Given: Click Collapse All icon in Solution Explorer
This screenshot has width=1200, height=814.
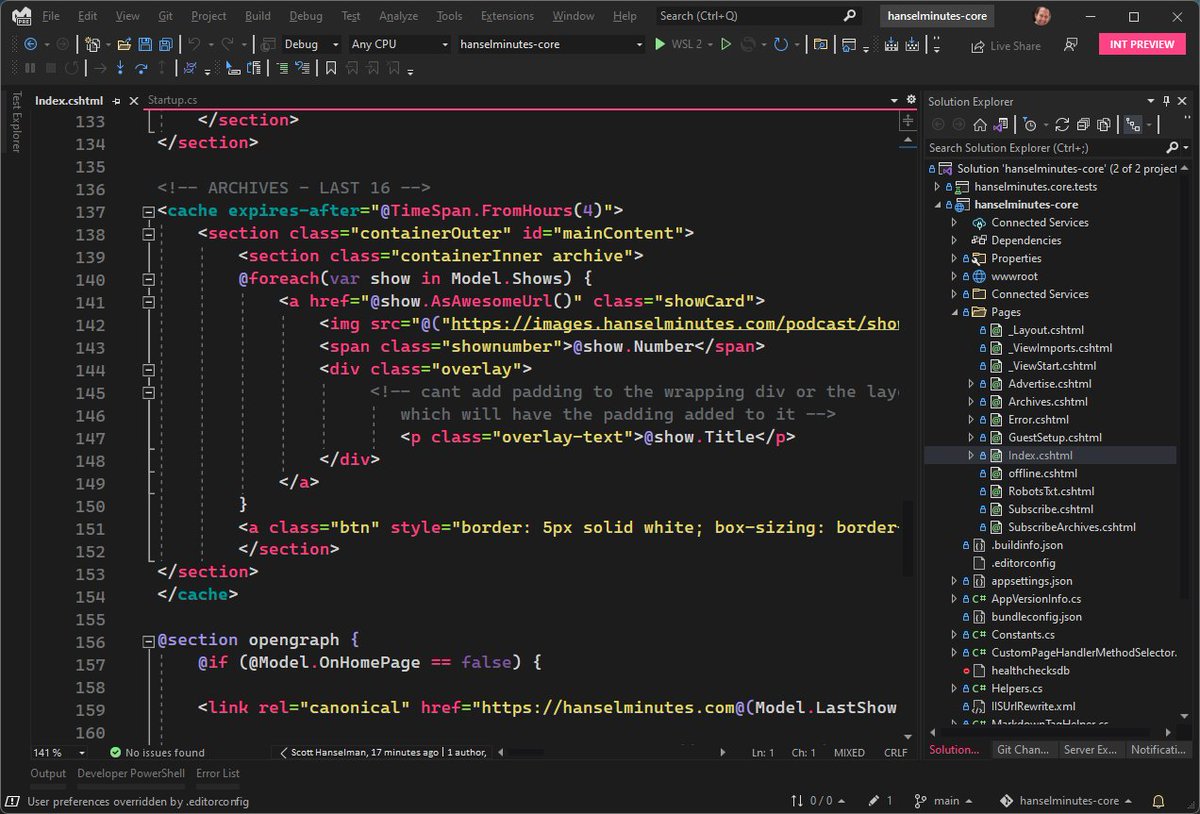Looking at the screenshot, I should point(1083,125).
